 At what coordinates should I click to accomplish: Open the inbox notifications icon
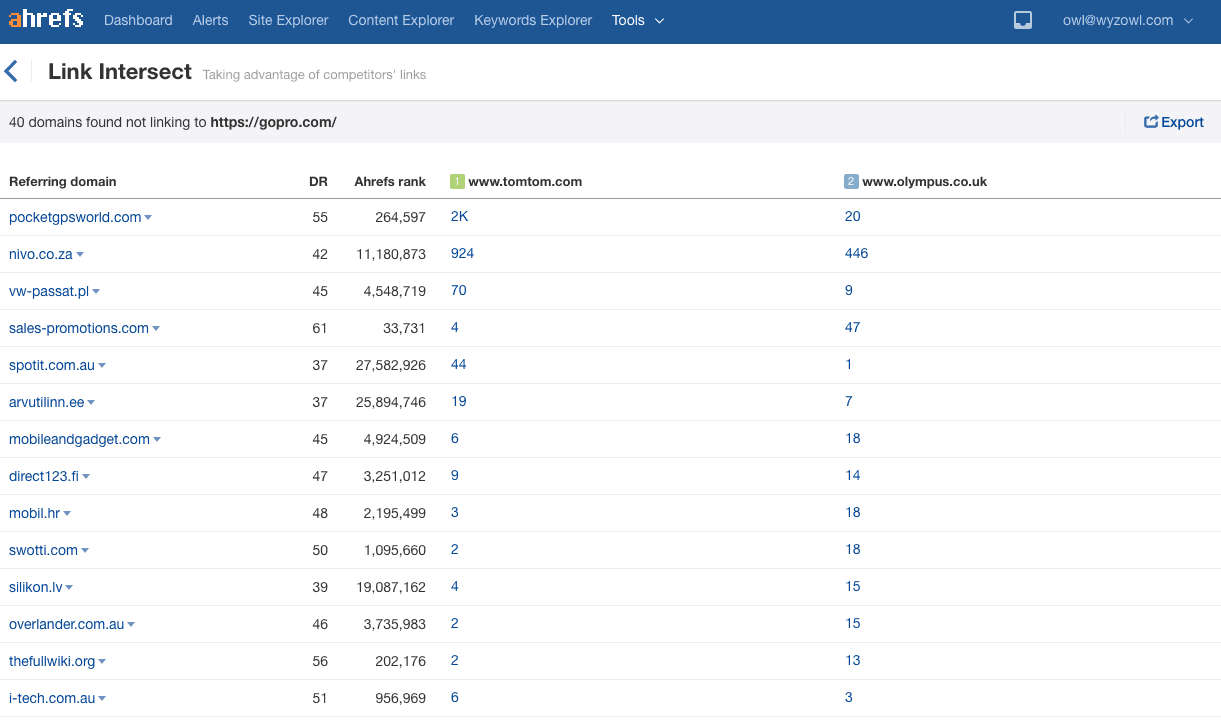pyautogui.click(x=1022, y=20)
